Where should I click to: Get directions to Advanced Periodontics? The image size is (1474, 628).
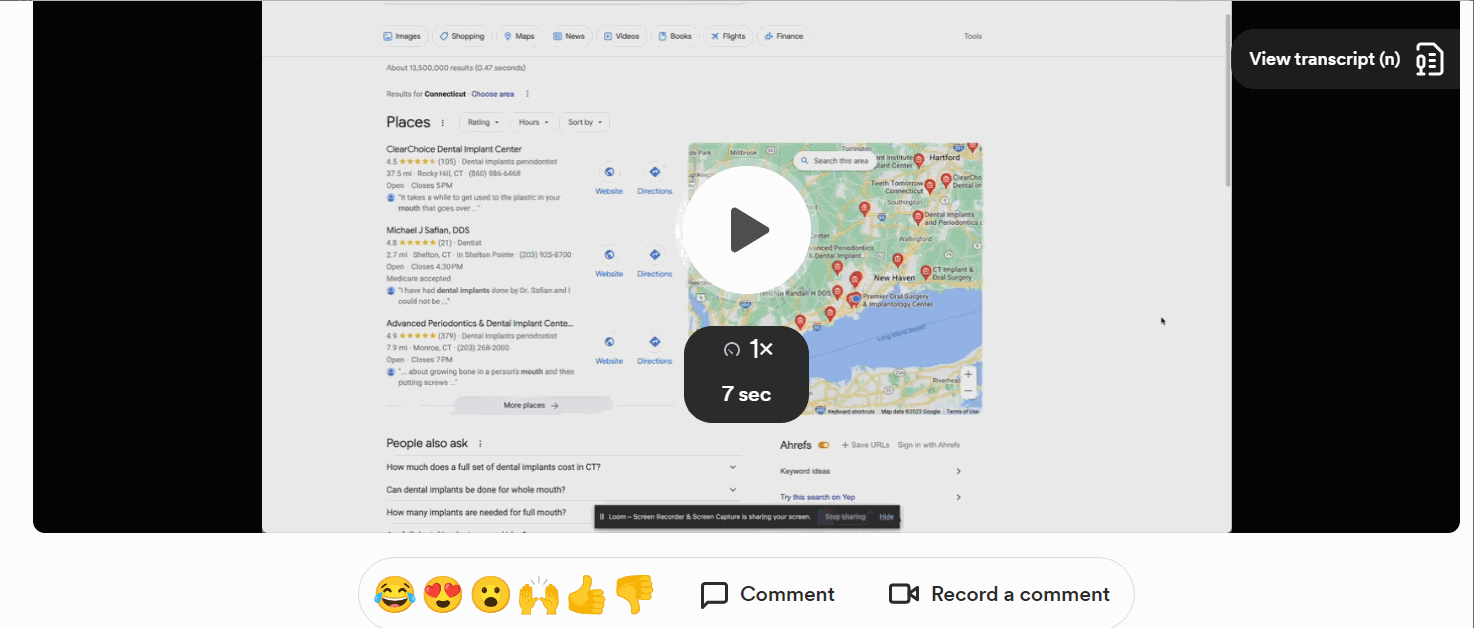(x=655, y=350)
